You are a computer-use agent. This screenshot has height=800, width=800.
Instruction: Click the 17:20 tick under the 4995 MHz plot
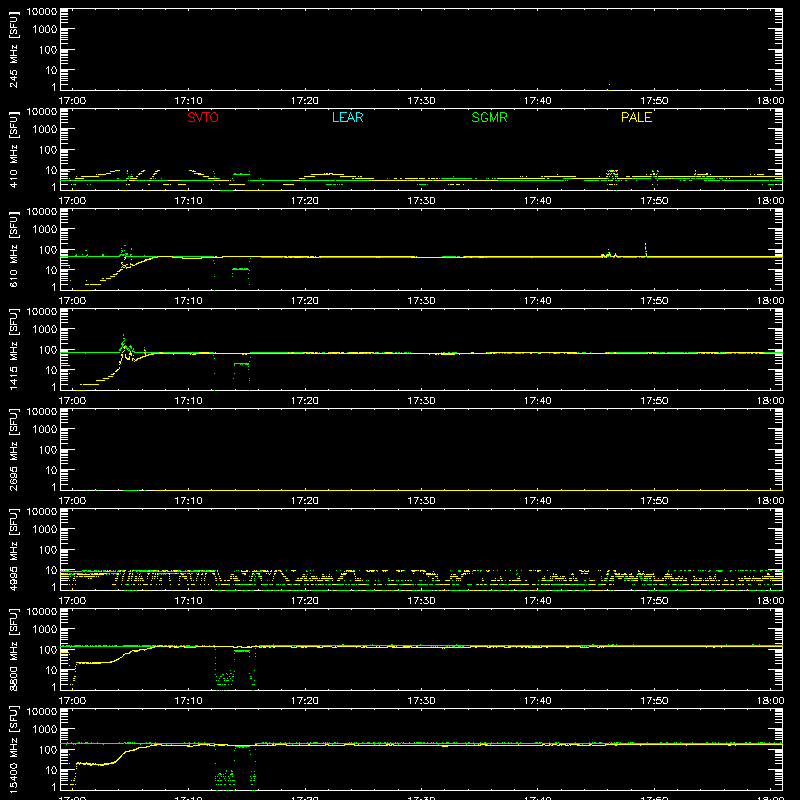click(305, 601)
